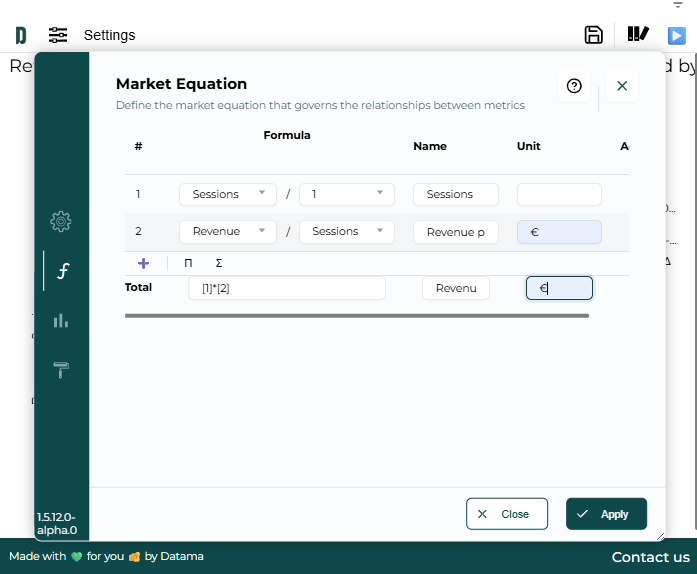Select the formula function sidebar tab
Viewport: 697px width, 574px height.
click(62, 271)
